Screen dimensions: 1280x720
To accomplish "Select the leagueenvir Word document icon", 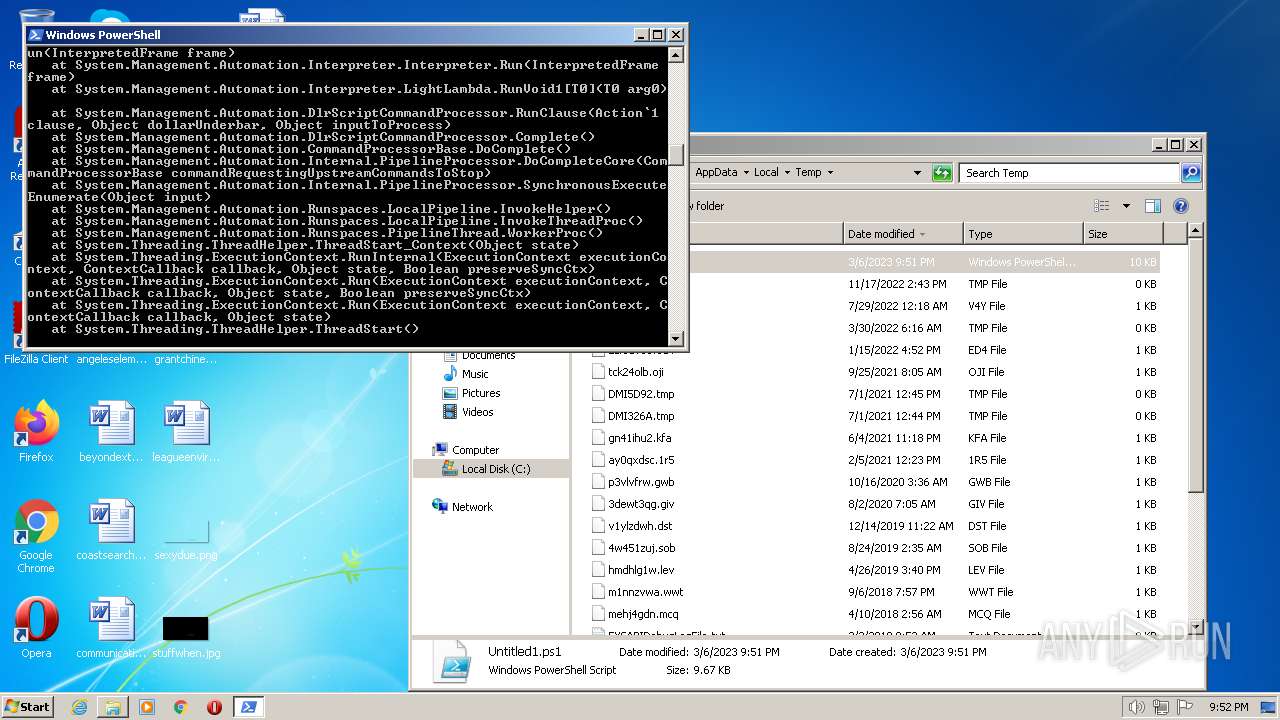I will (x=186, y=432).
